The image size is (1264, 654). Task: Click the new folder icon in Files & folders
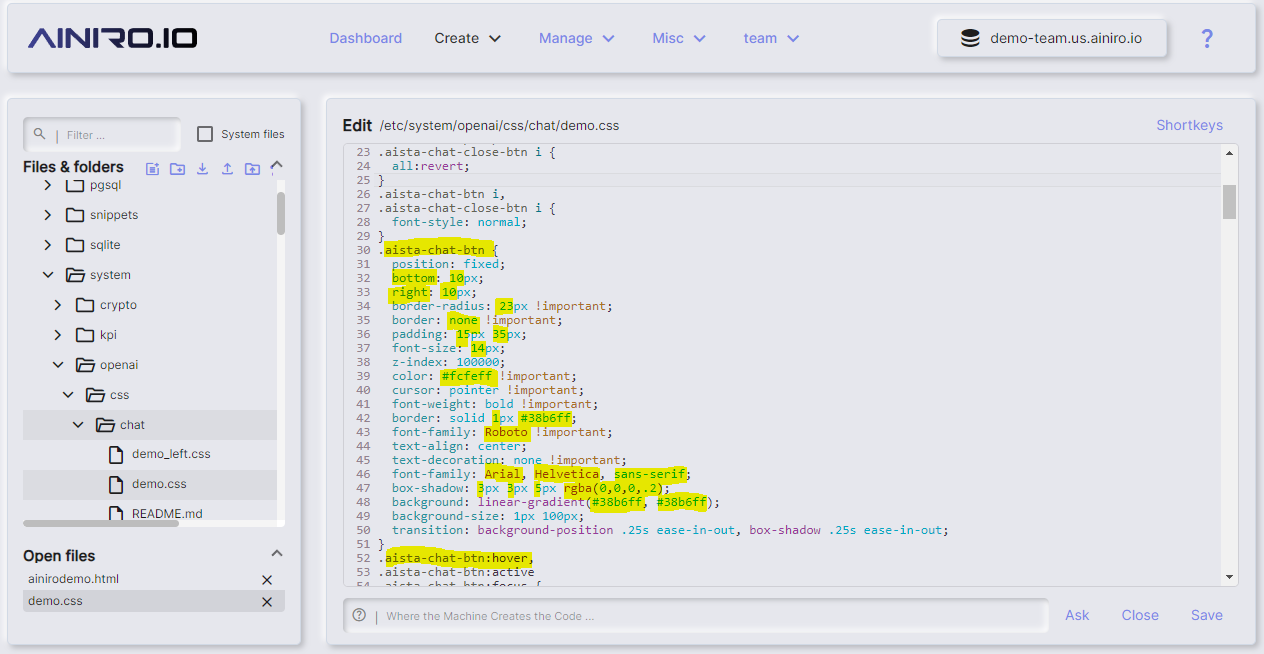177,169
